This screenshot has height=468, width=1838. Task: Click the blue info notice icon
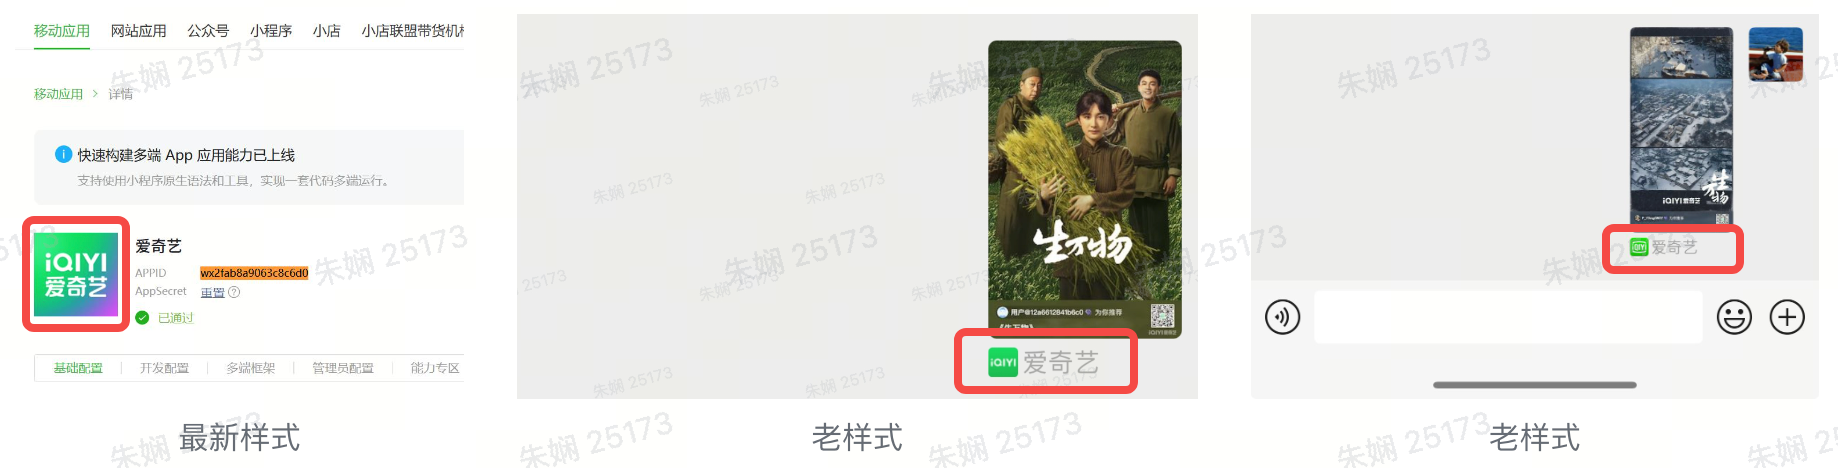pyautogui.click(x=63, y=154)
